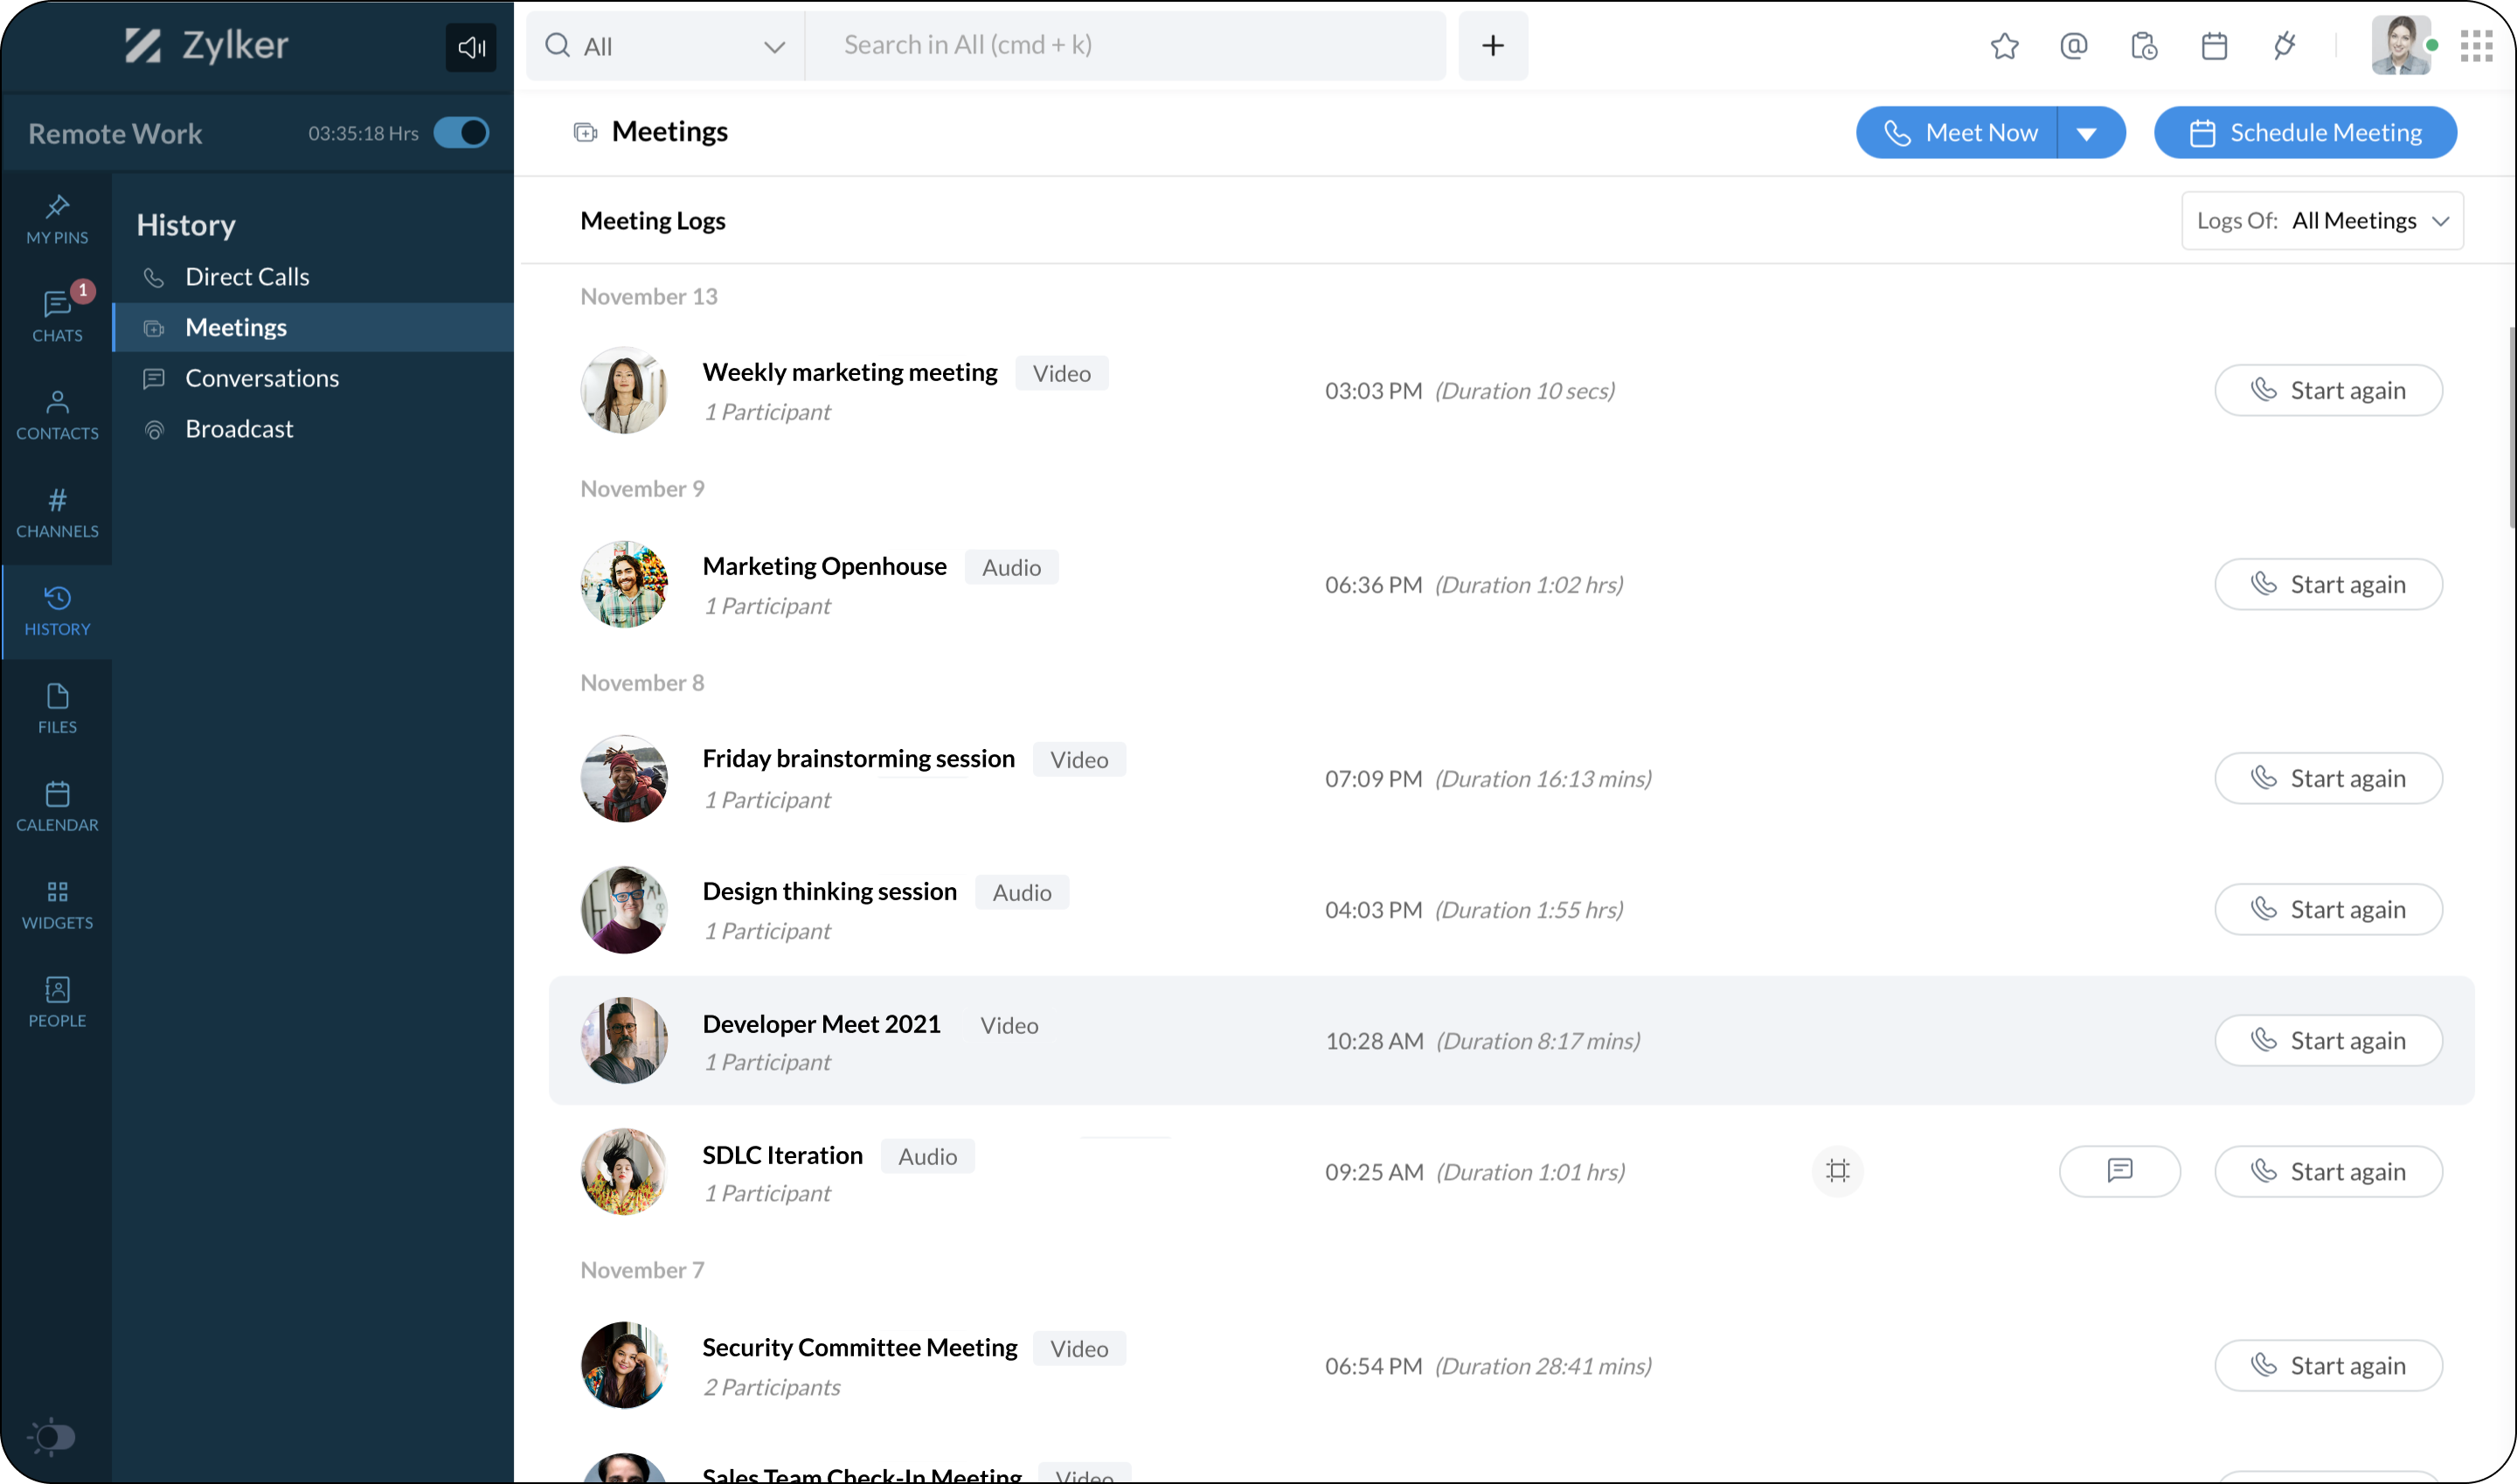The width and height of the screenshot is (2517, 1484).
Task: Open Channels section
Action: [x=57, y=514]
